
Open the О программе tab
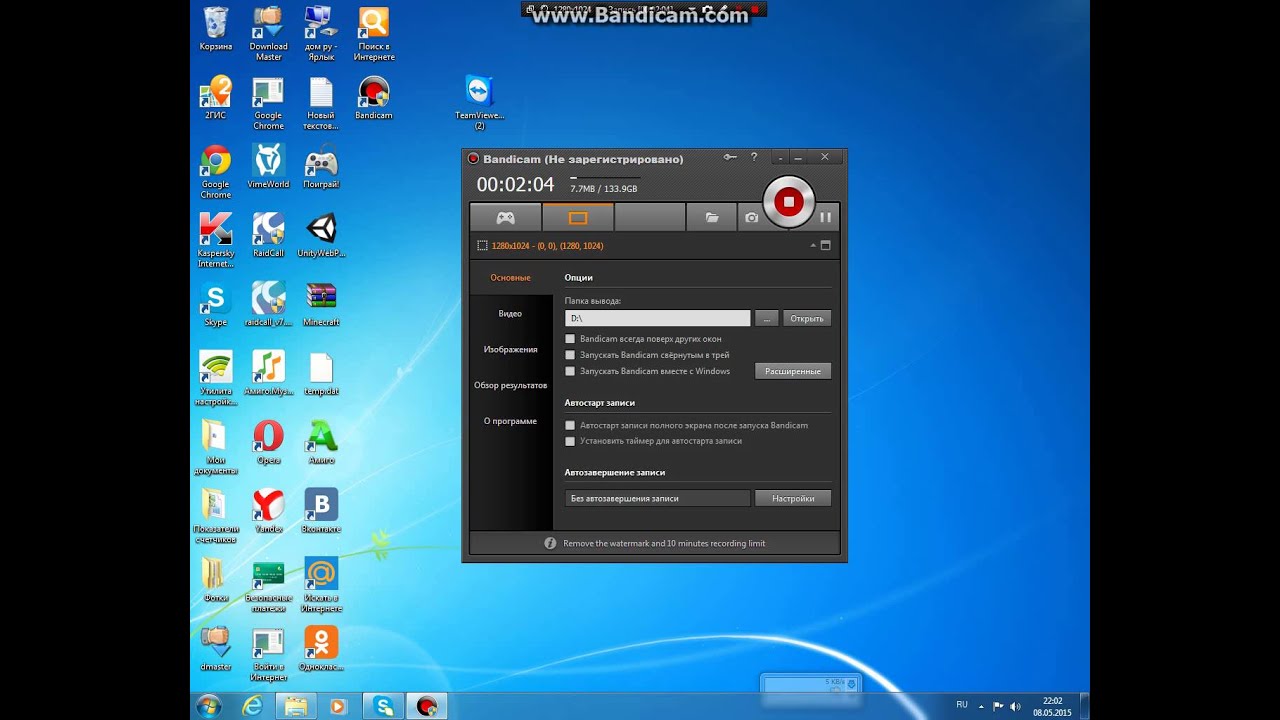[510, 421]
